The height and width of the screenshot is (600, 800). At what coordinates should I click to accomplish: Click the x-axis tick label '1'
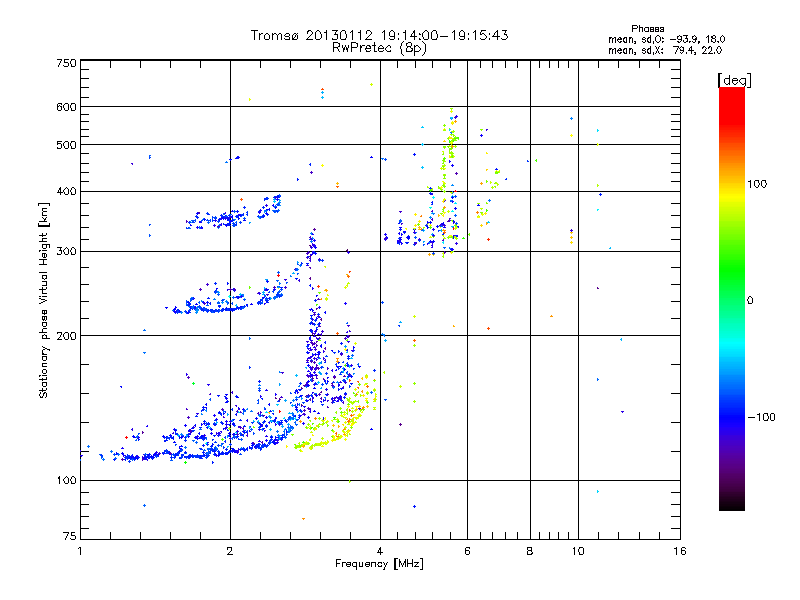80,551
